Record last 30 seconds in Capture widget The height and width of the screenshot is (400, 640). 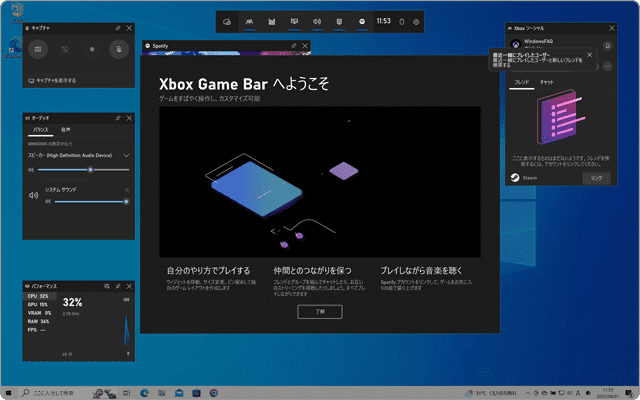[x=65, y=49]
